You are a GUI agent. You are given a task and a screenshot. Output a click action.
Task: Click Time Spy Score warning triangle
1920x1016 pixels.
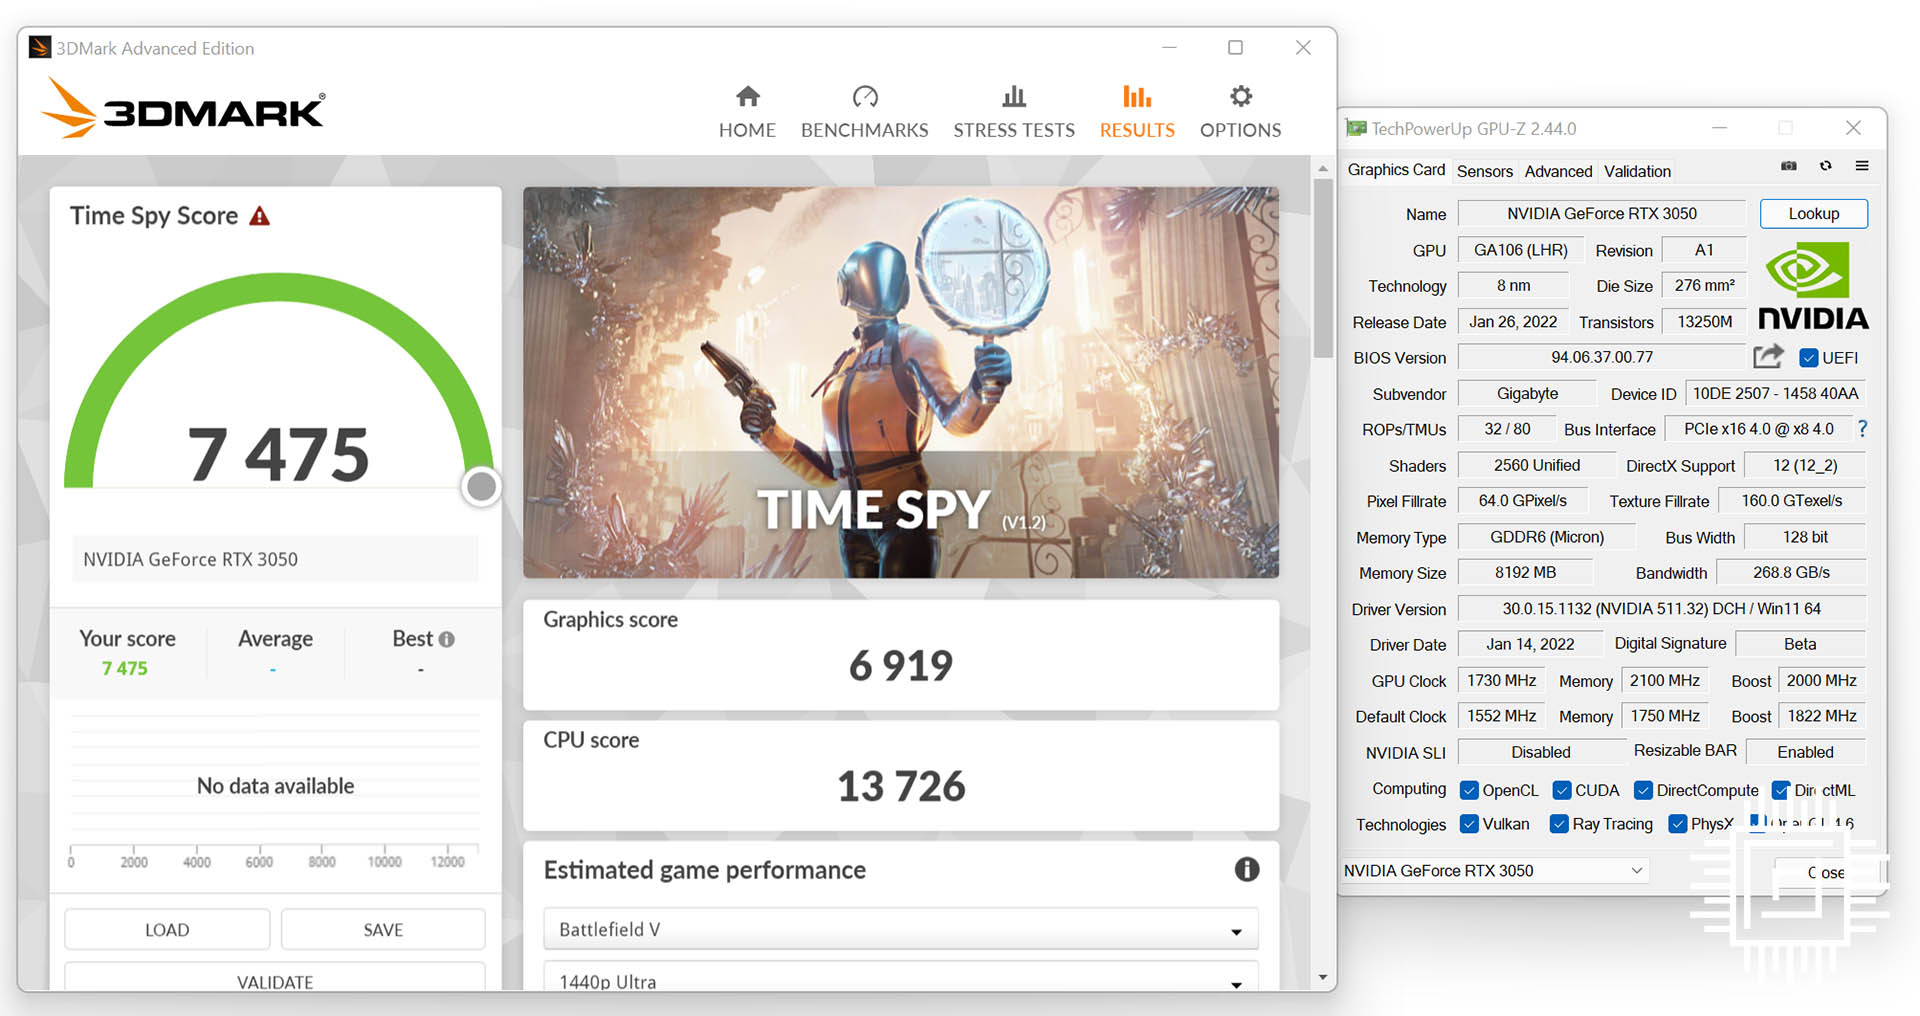[260, 216]
